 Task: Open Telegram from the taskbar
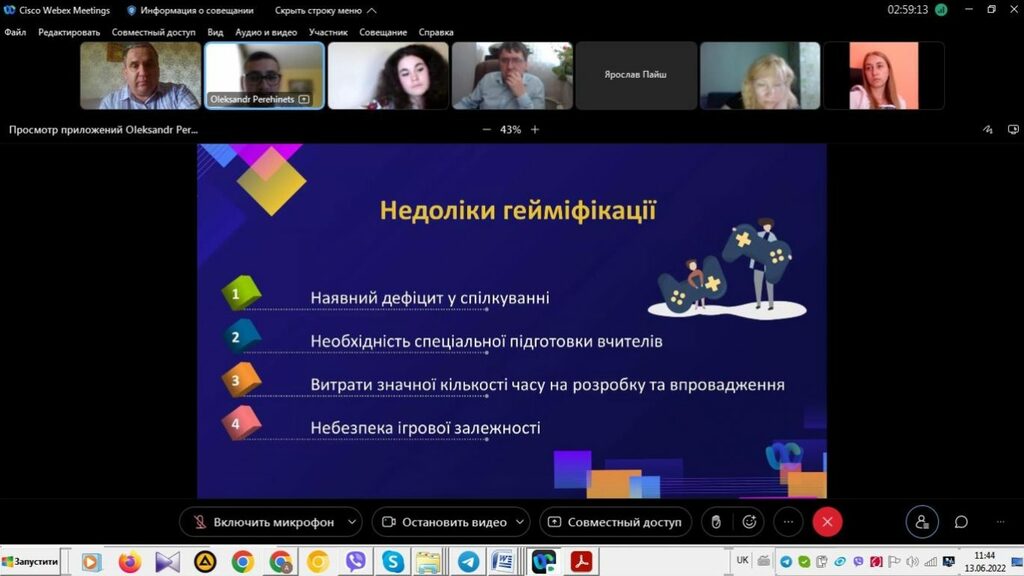click(467, 561)
